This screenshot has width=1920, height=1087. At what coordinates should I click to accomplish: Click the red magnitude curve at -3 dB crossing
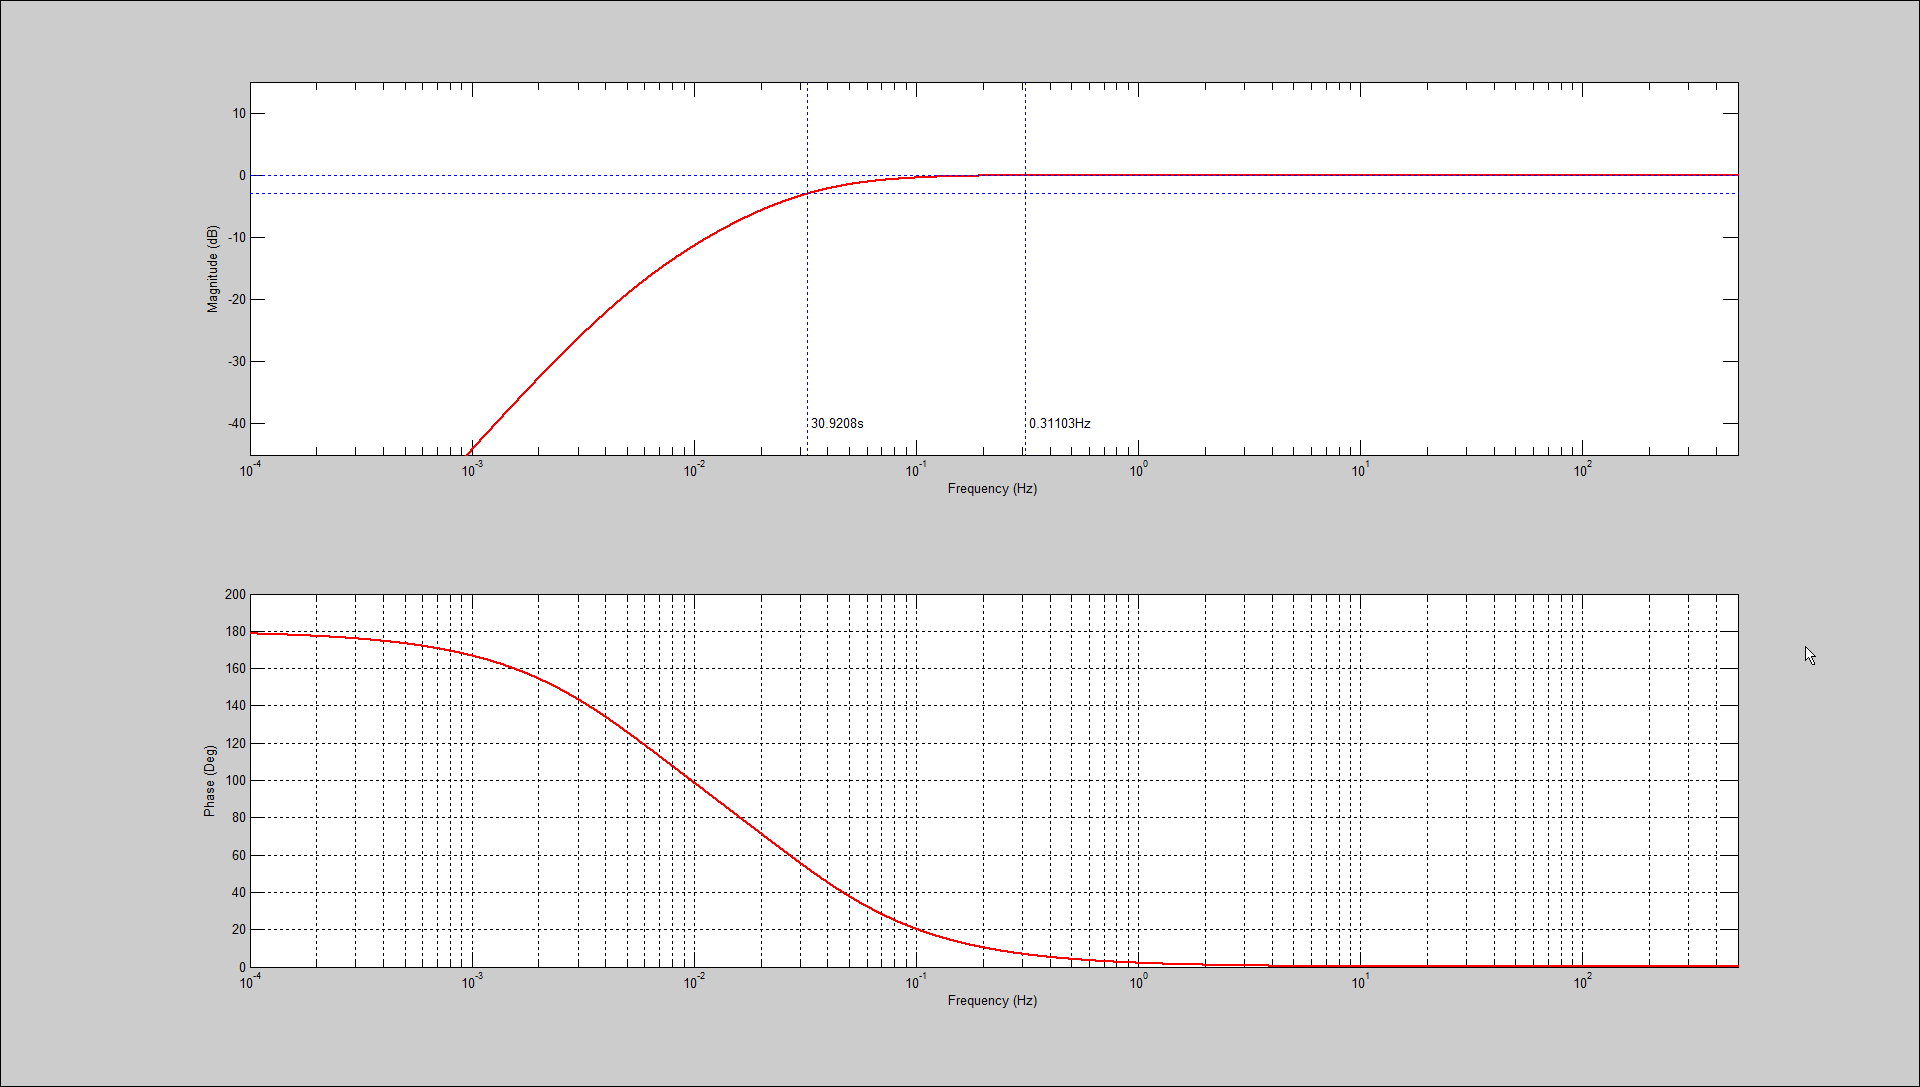[x=808, y=193]
